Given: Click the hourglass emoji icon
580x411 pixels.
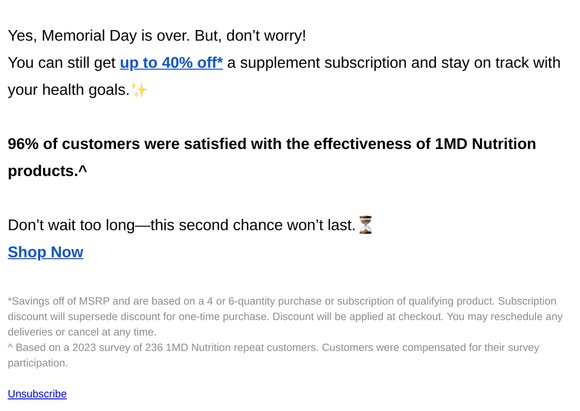Looking at the screenshot, I should [365, 225].
